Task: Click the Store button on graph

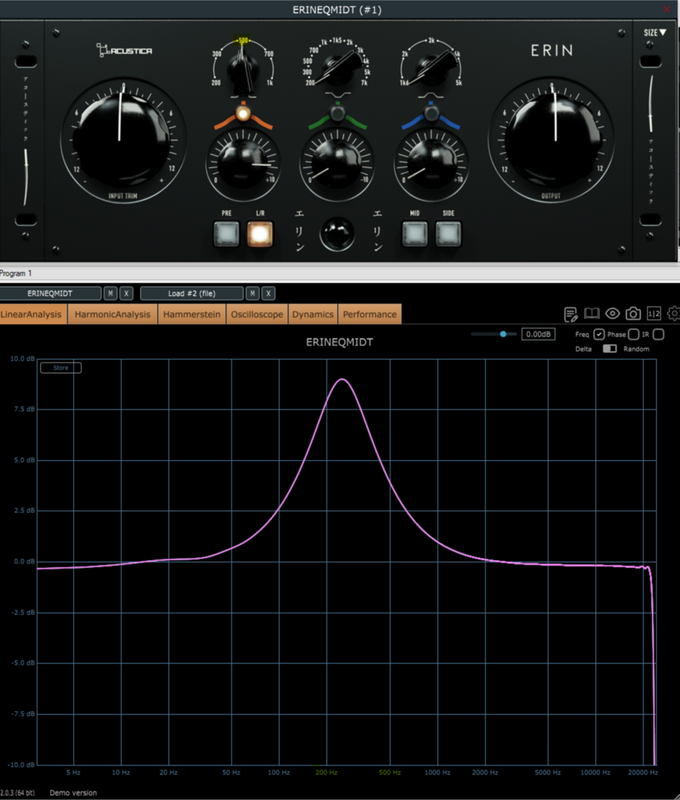Action: click(61, 368)
